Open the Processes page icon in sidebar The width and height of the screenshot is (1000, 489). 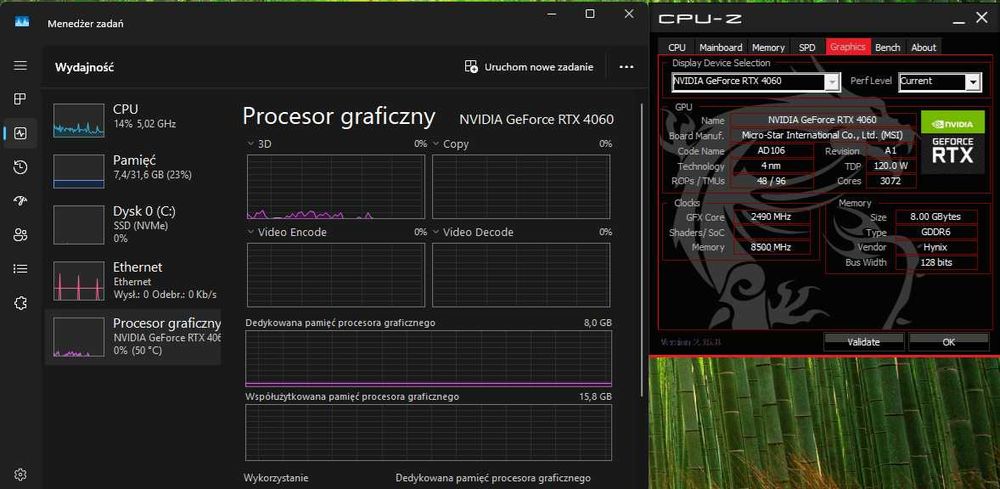[20, 99]
